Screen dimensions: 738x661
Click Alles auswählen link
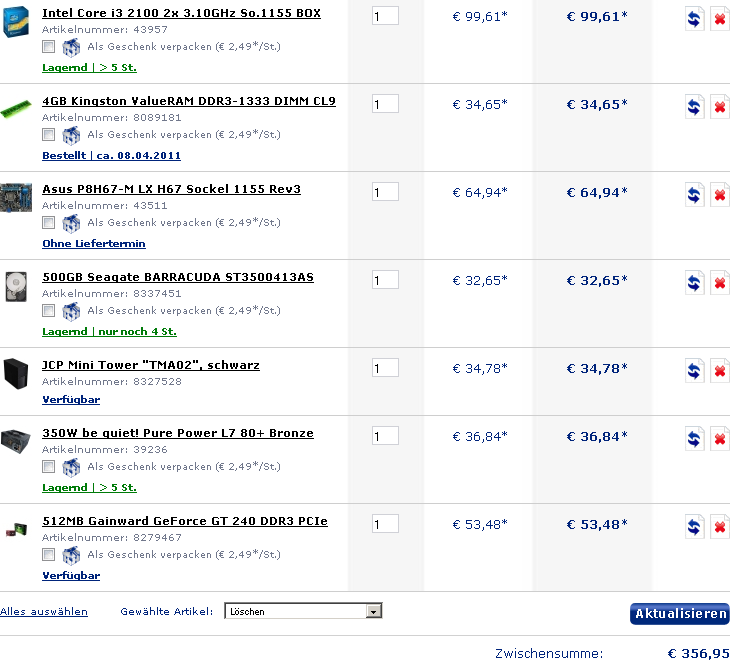click(44, 612)
